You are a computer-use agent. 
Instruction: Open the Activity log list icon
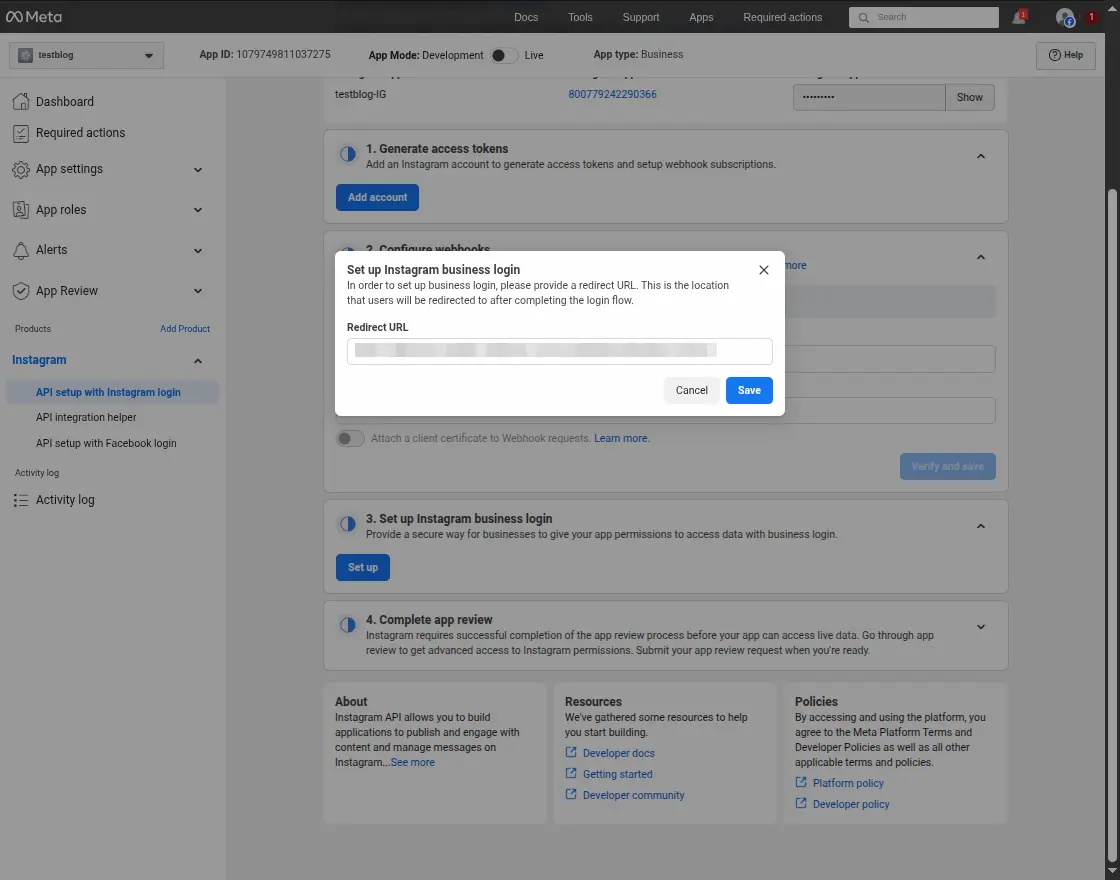pyautogui.click(x=21, y=499)
